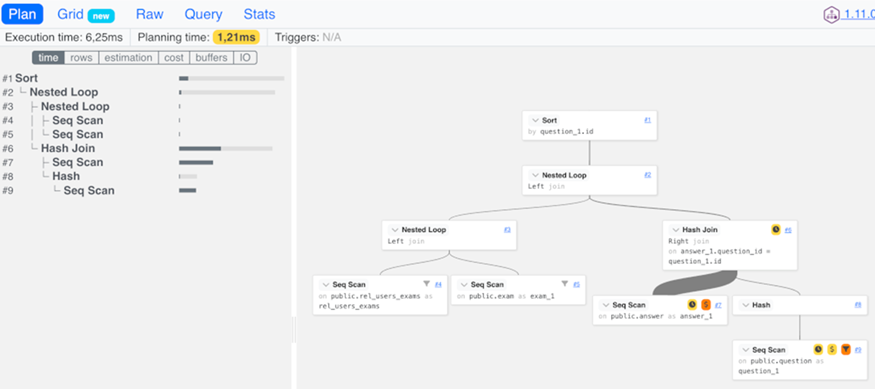The height and width of the screenshot is (390, 875).
Task: Switch to the Query tab
Action: [204, 15]
